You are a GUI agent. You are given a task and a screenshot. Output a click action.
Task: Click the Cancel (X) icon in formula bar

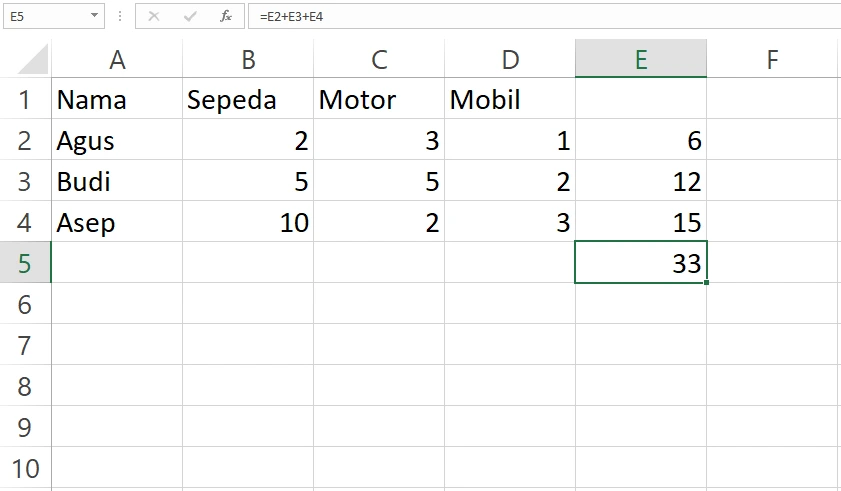[154, 17]
